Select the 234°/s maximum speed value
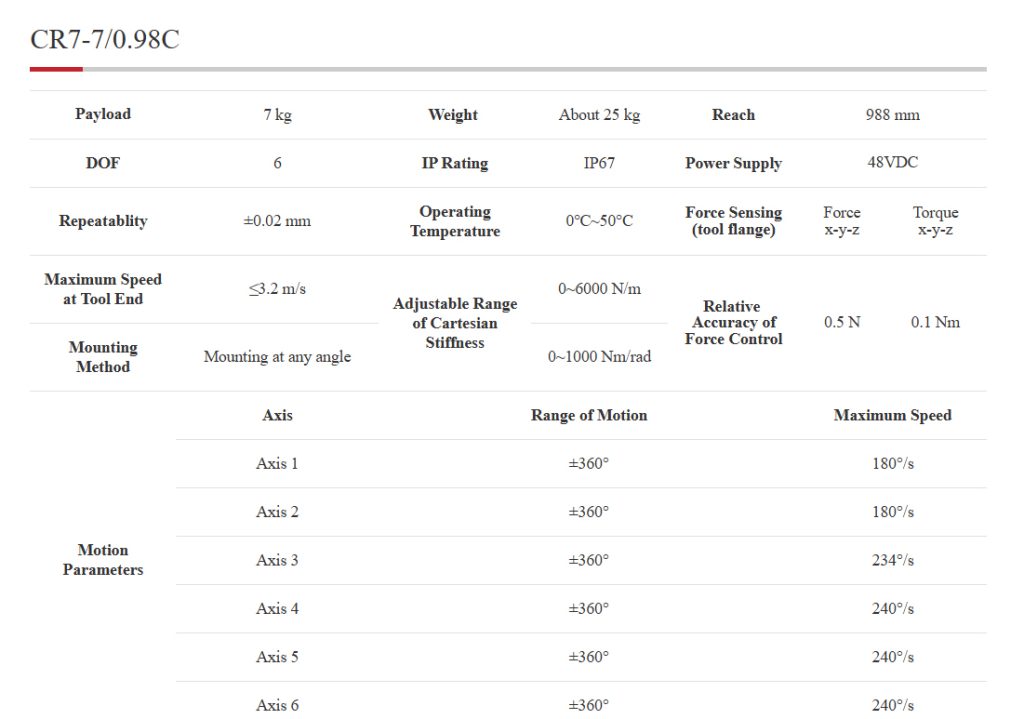This screenshot has height=719, width=1024. click(x=892, y=560)
